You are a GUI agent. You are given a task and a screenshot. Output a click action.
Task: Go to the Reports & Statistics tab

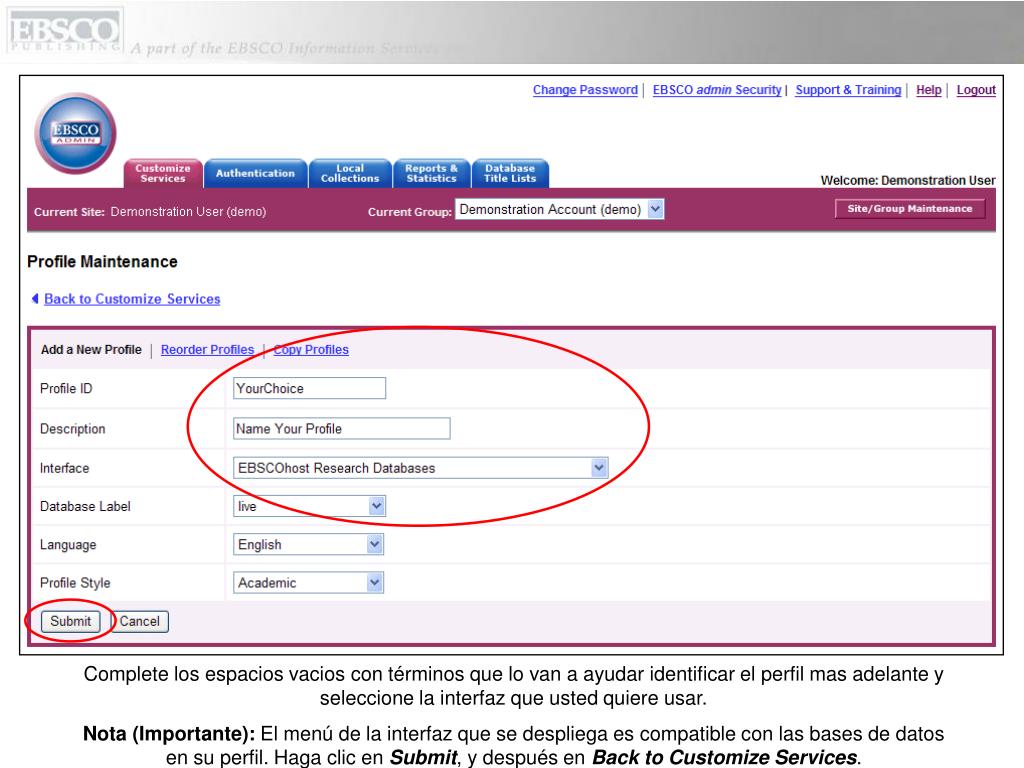(431, 174)
